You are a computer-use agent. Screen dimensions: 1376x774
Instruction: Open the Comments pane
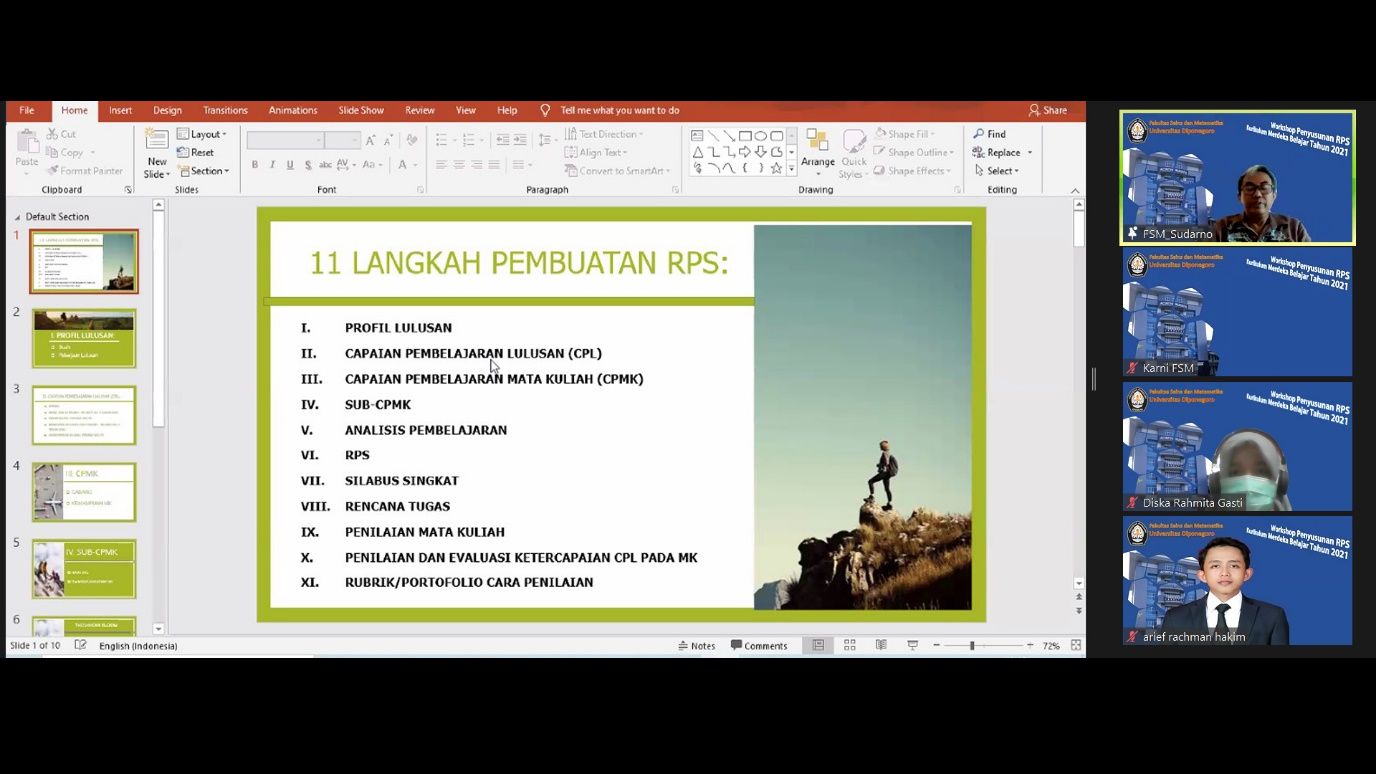(x=760, y=645)
